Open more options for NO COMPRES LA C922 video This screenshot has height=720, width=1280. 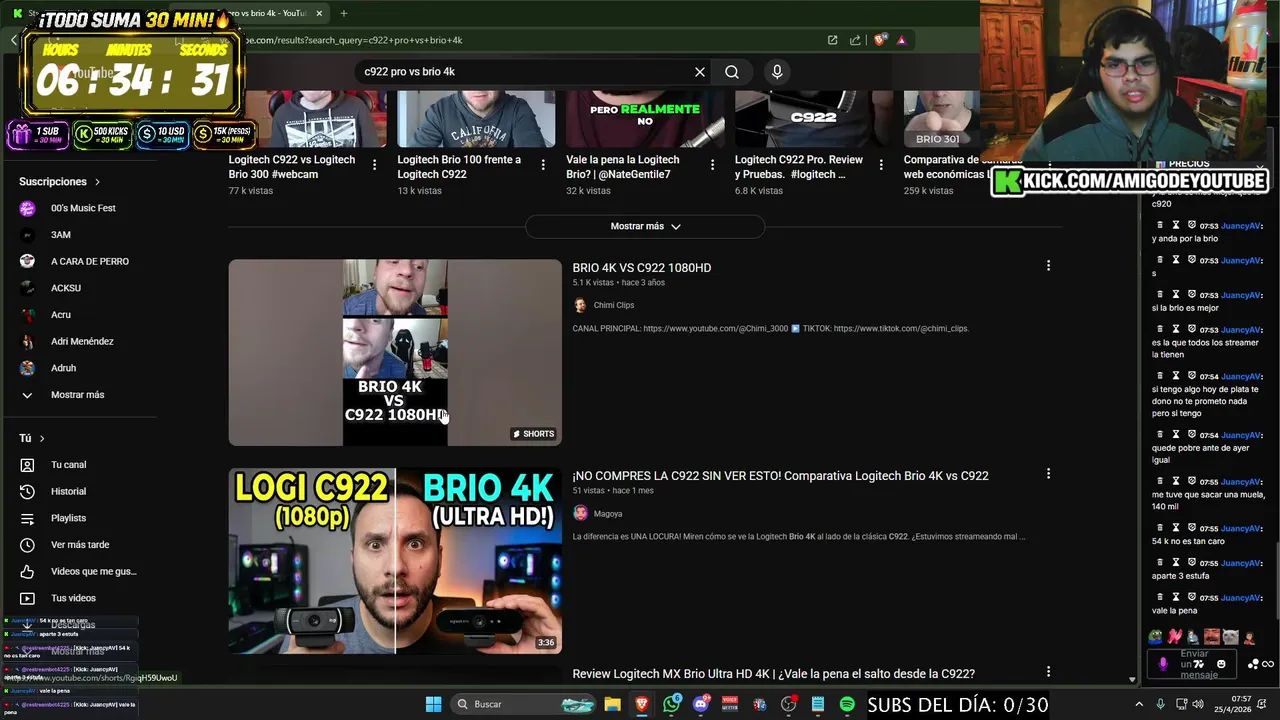click(x=1048, y=474)
